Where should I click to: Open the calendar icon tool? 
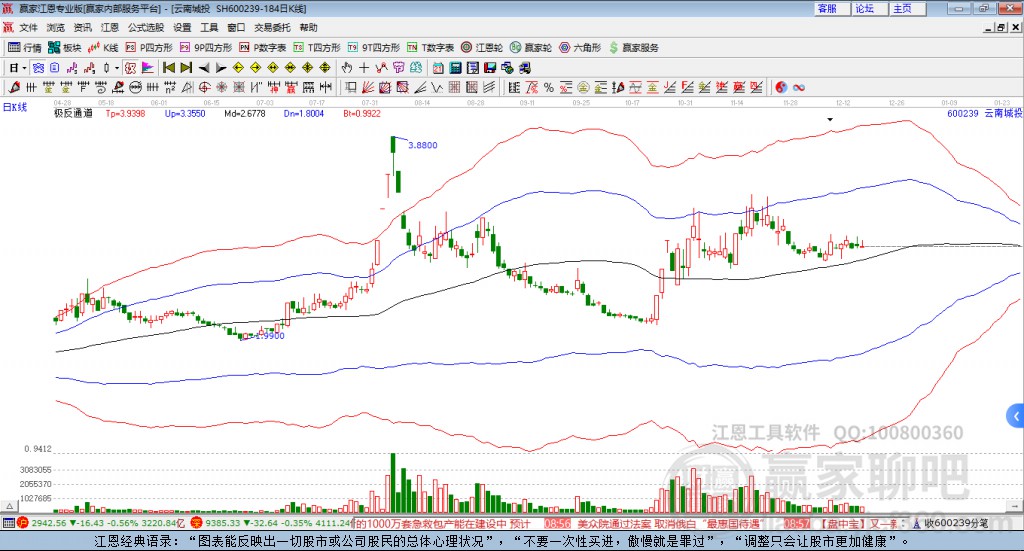click(x=438, y=68)
